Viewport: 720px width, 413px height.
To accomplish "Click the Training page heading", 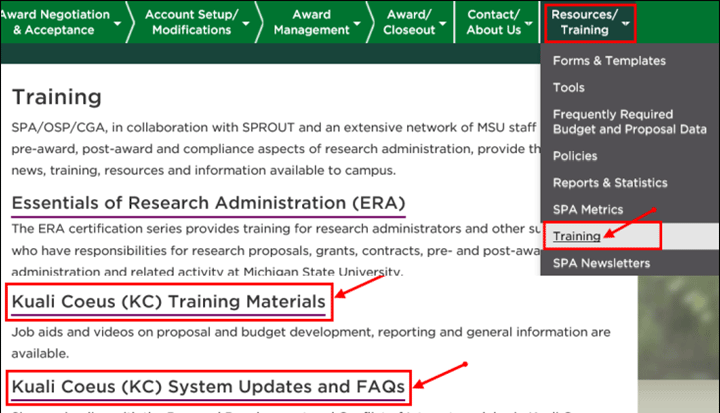I will coord(56,97).
